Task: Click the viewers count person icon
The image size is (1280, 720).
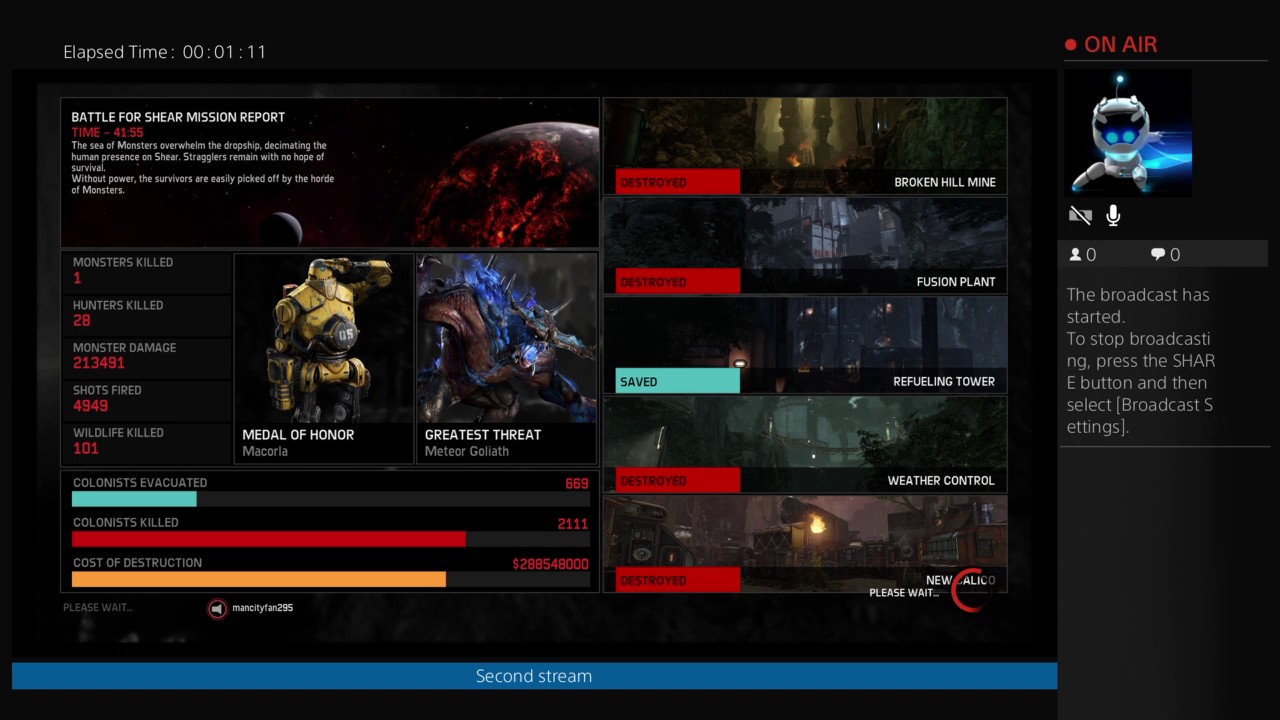Action: [1076, 255]
